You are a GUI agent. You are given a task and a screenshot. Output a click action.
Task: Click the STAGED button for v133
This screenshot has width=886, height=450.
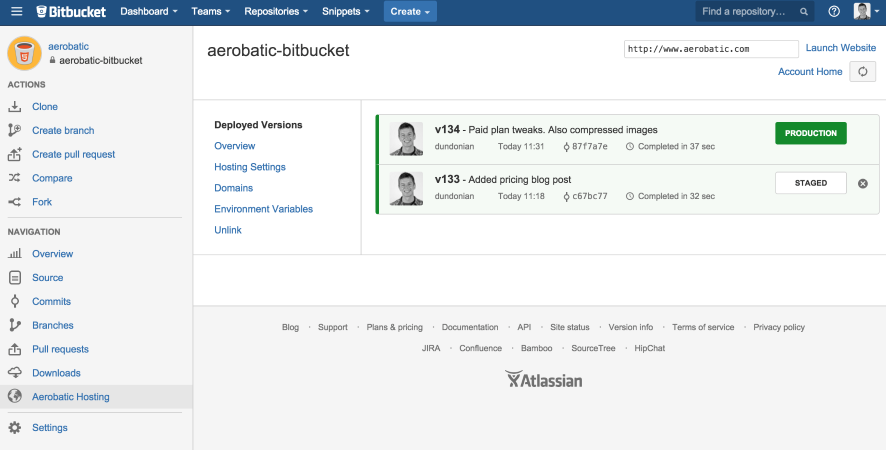pyautogui.click(x=811, y=183)
